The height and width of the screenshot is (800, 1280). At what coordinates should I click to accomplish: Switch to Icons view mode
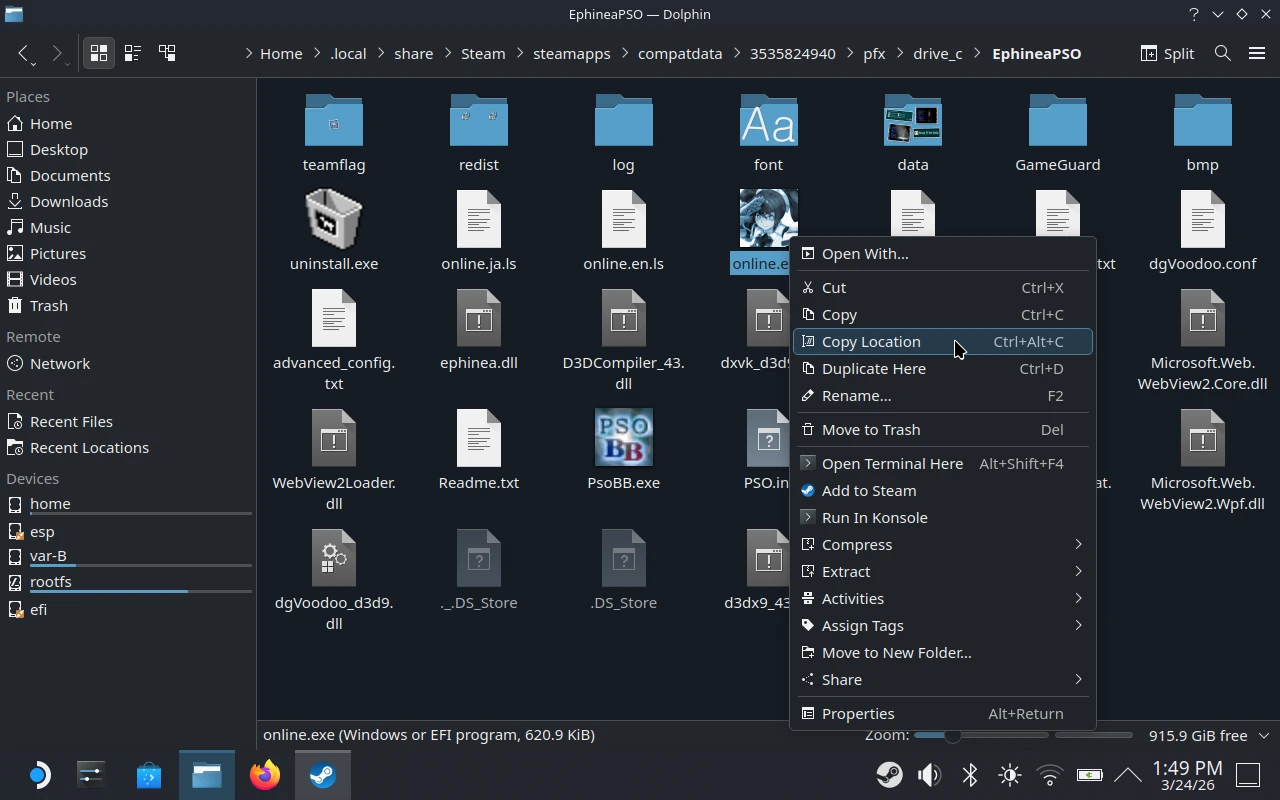click(98, 53)
